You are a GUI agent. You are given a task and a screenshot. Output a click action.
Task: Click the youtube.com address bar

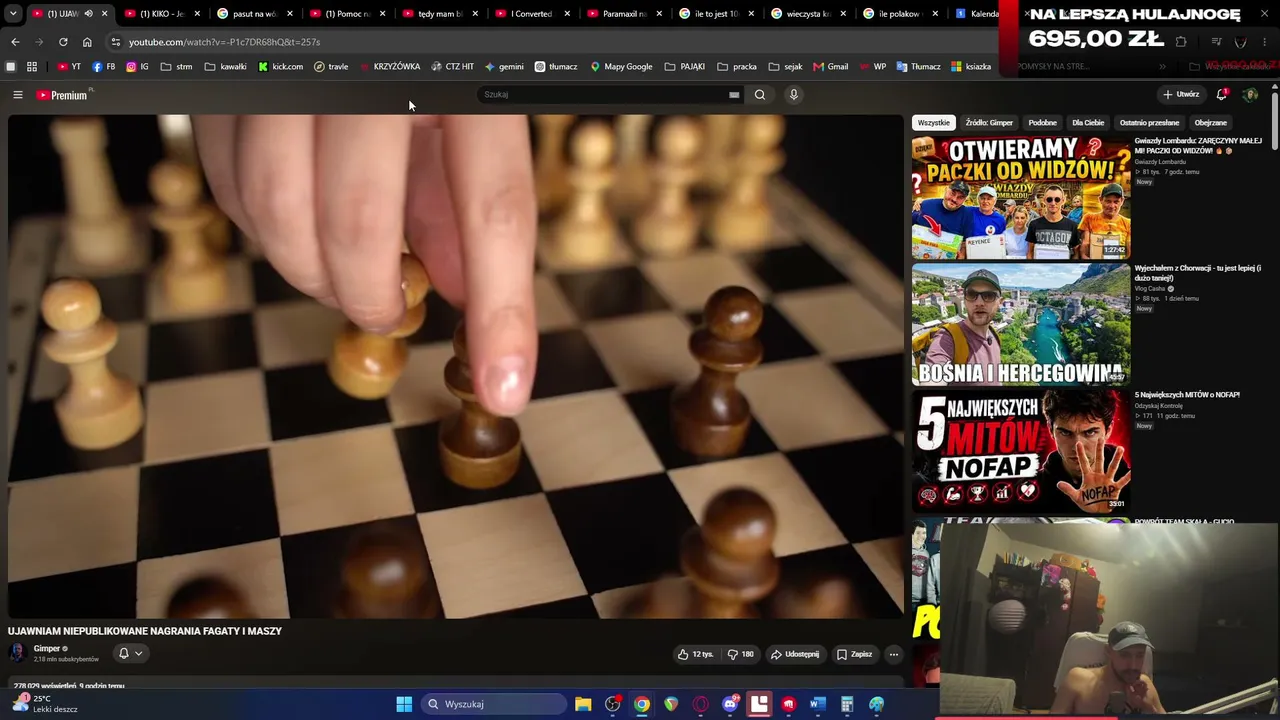coord(555,42)
